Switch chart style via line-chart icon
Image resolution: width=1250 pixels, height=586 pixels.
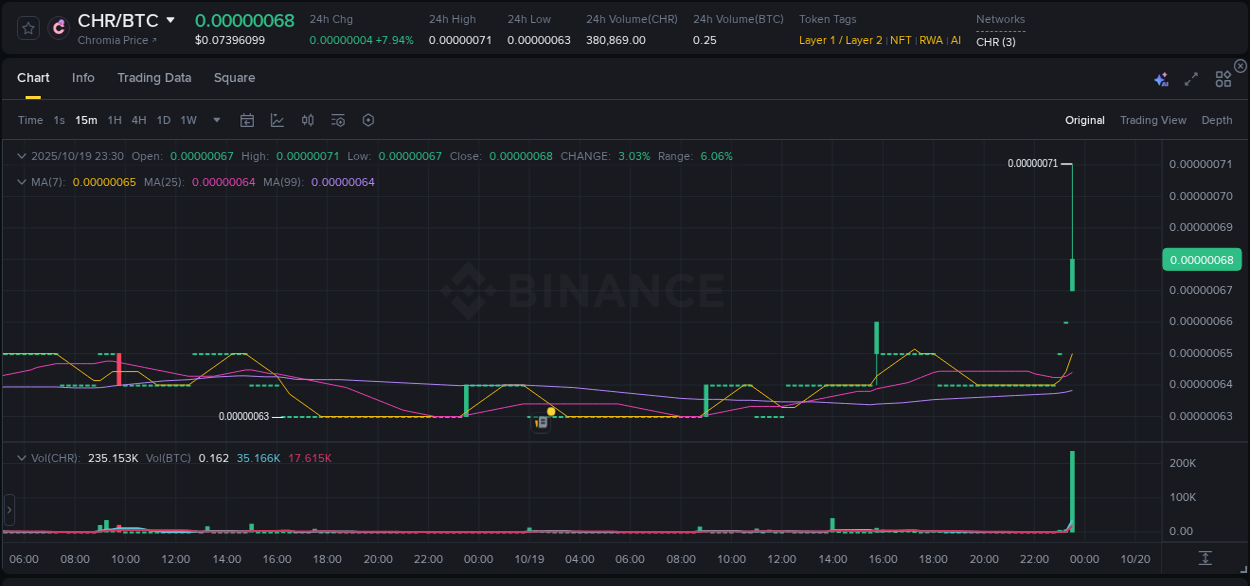[x=277, y=119]
